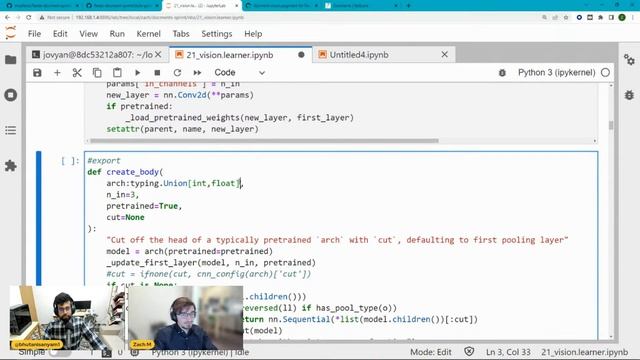Click the JupyterLab logo icon
The width and height of the screenshot is (640, 360).
click(x=11, y=33)
